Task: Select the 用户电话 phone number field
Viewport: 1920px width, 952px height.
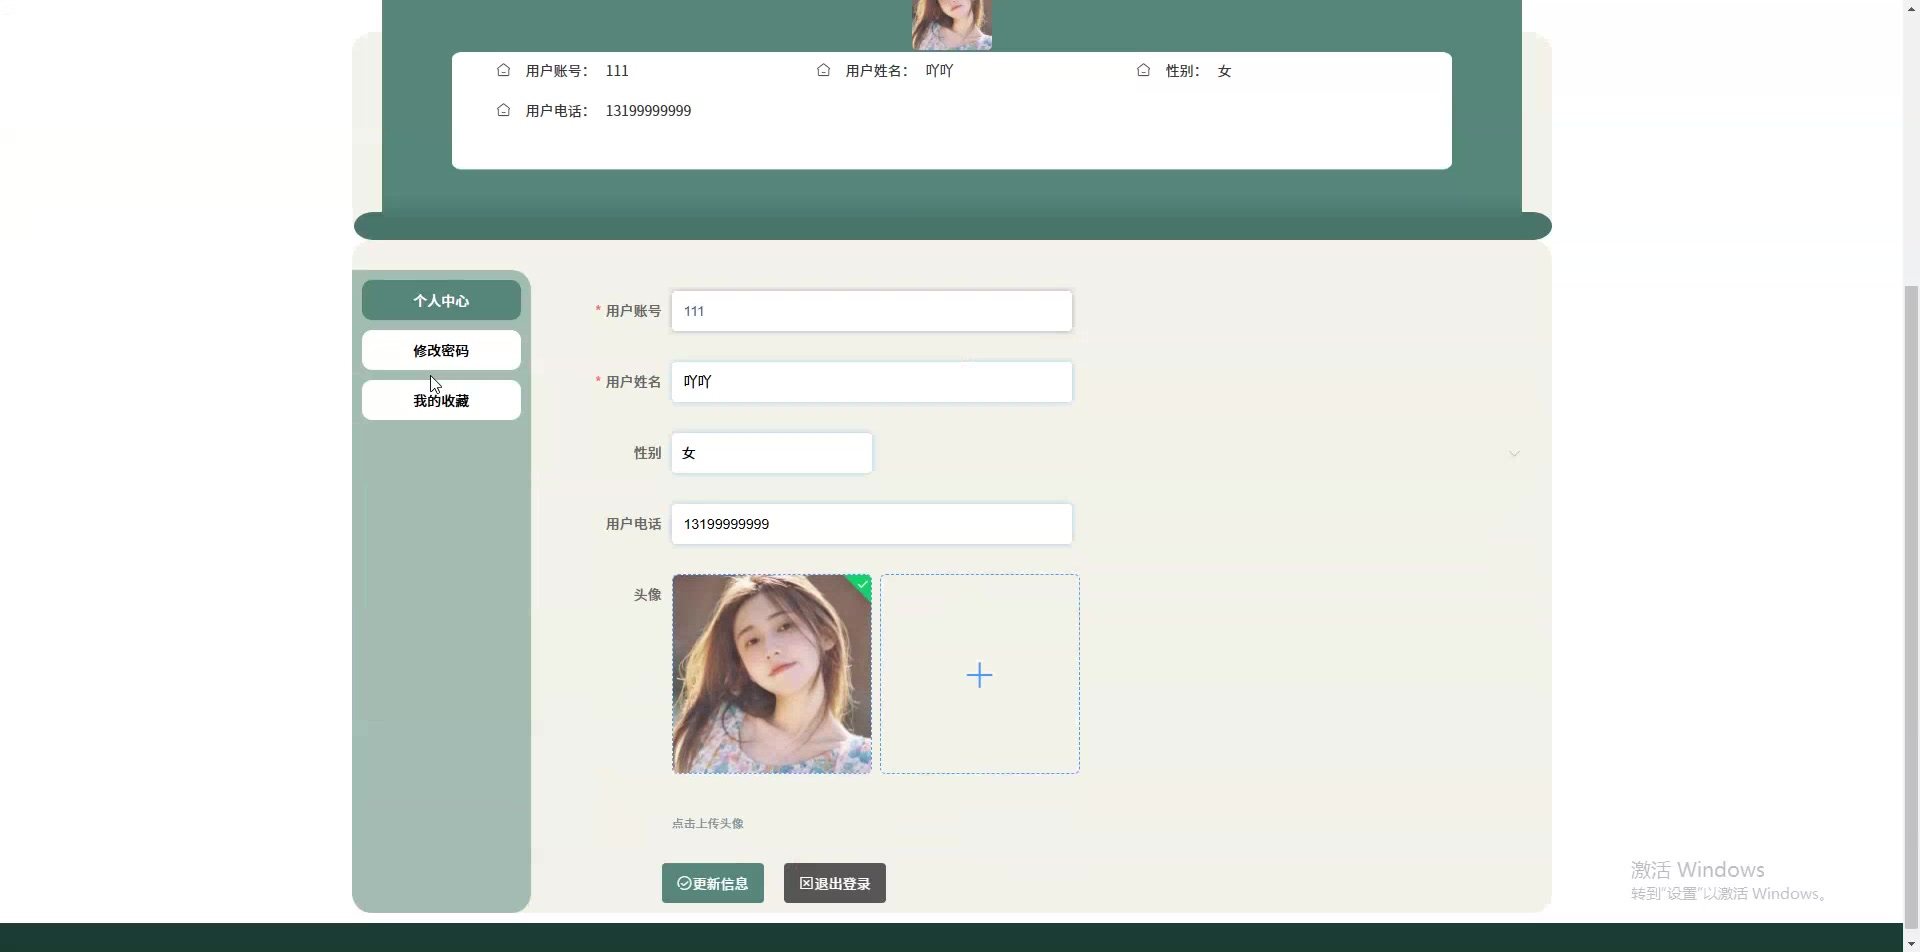Action: click(871, 524)
